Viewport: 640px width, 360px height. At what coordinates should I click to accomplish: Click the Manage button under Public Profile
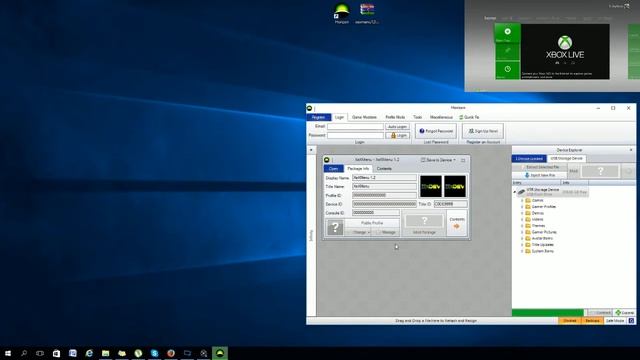point(386,232)
